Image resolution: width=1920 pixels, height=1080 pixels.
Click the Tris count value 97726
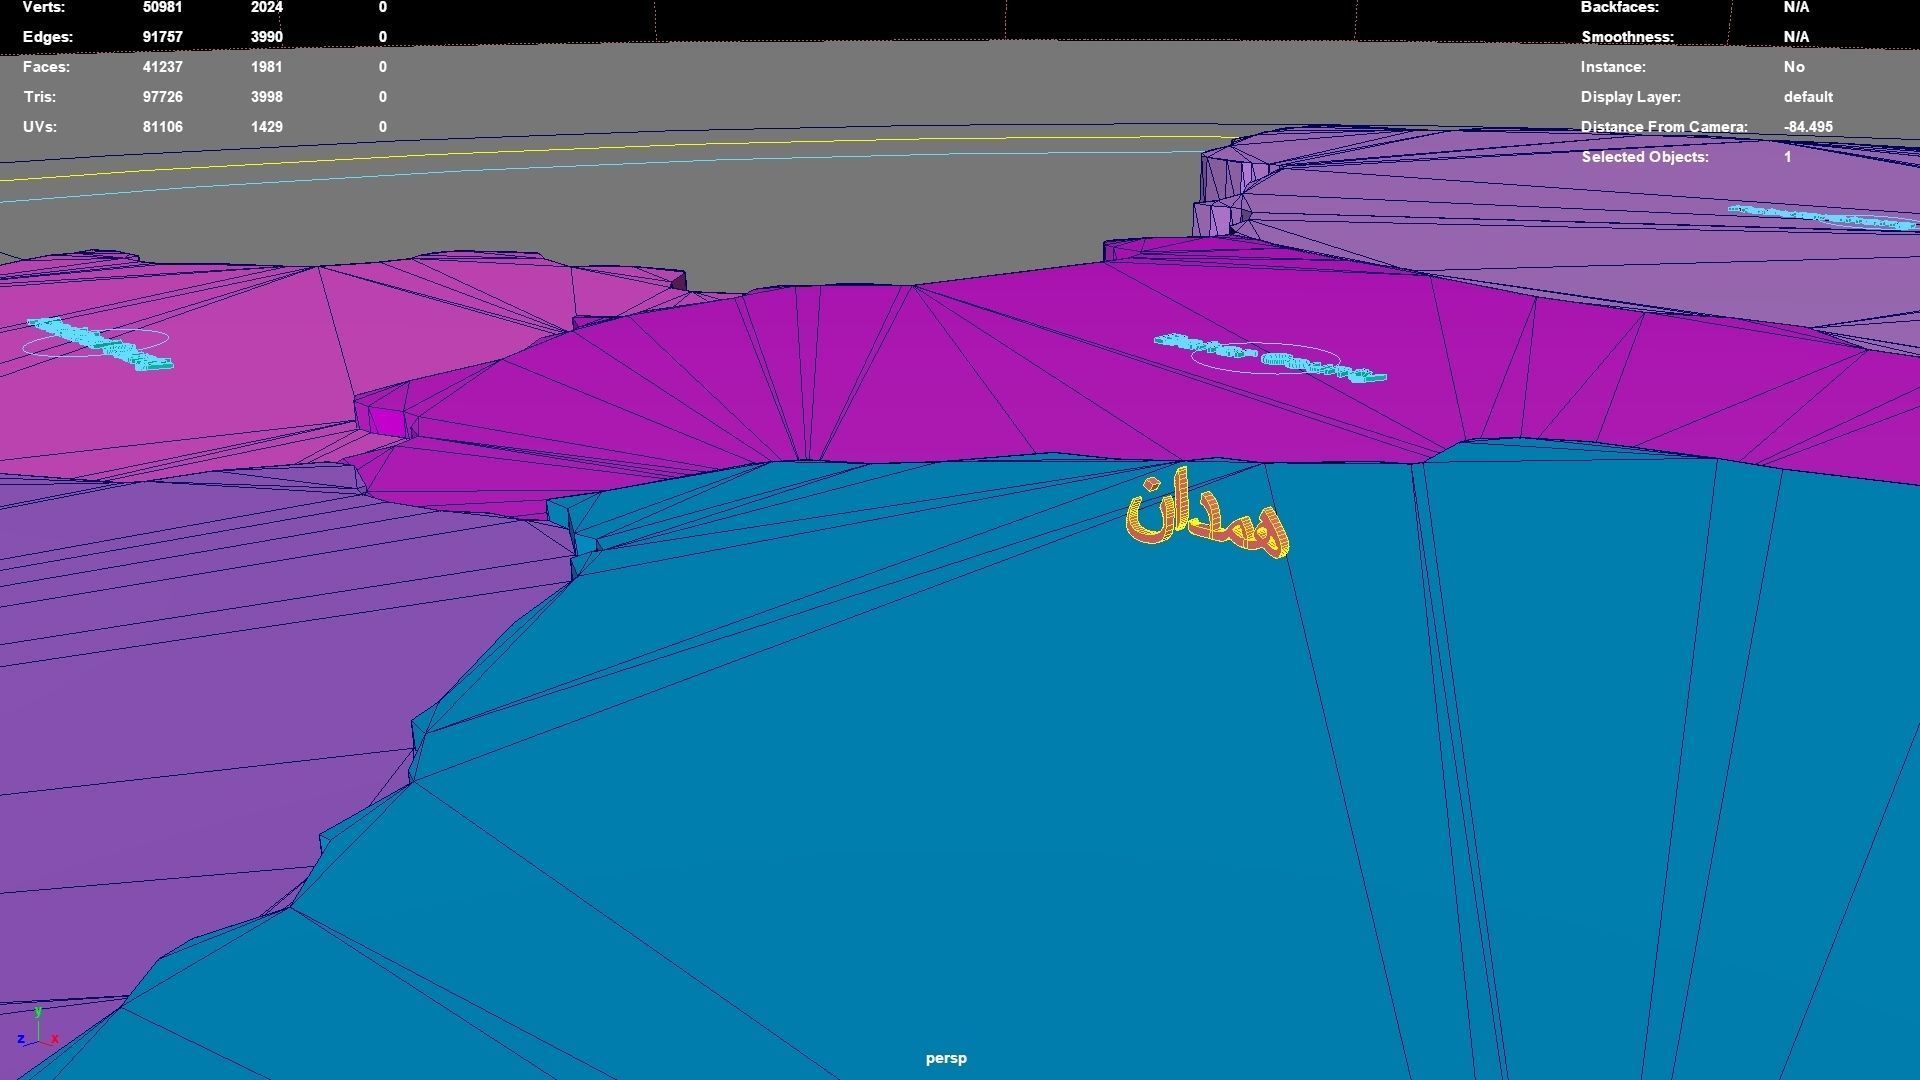(162, 97)
